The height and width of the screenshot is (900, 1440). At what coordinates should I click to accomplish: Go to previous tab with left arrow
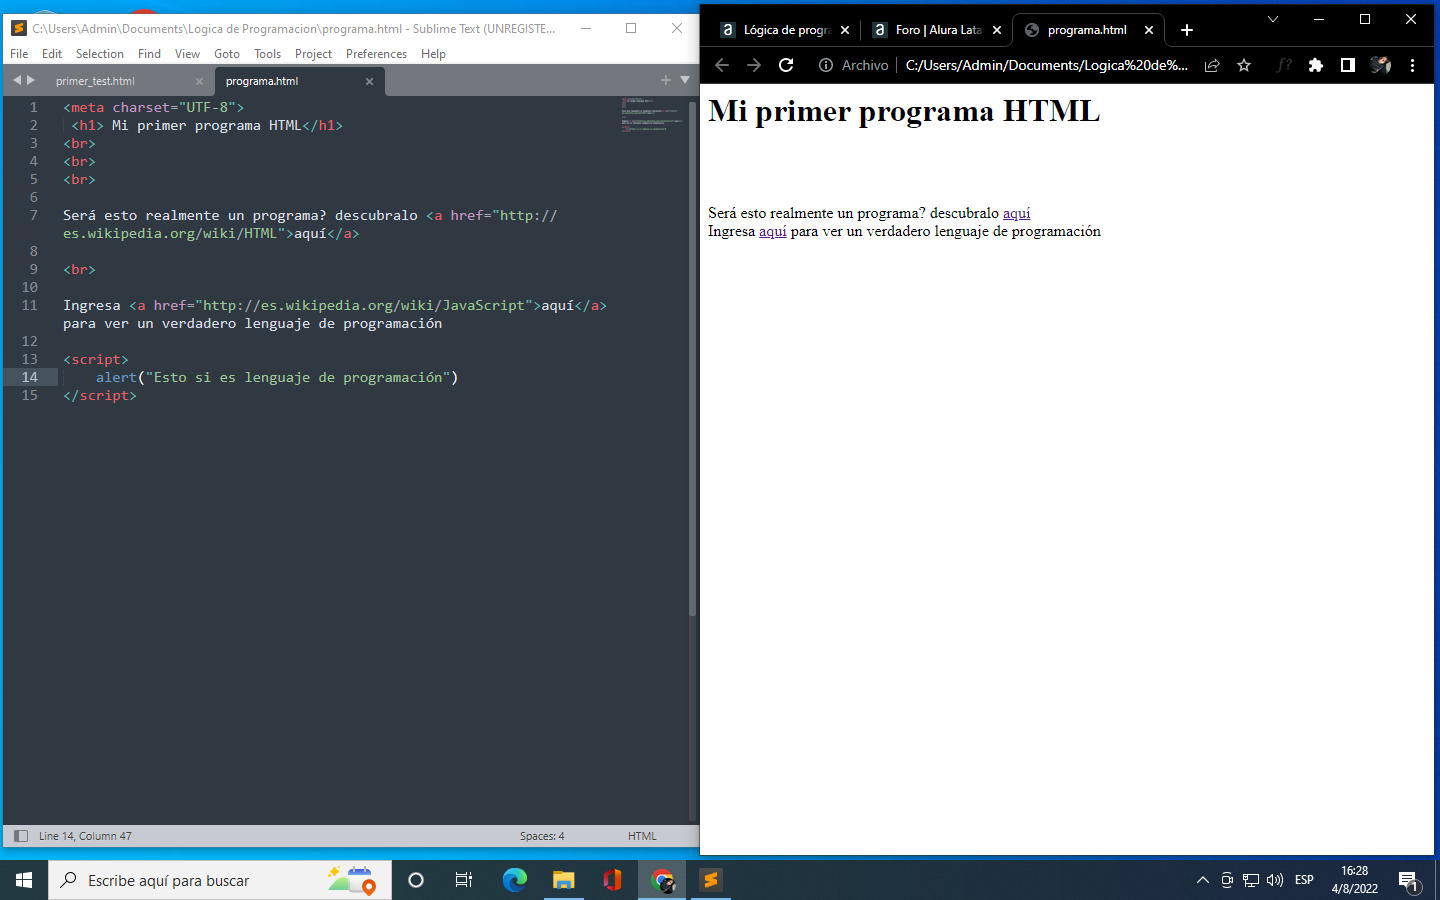tap(16, 80)
